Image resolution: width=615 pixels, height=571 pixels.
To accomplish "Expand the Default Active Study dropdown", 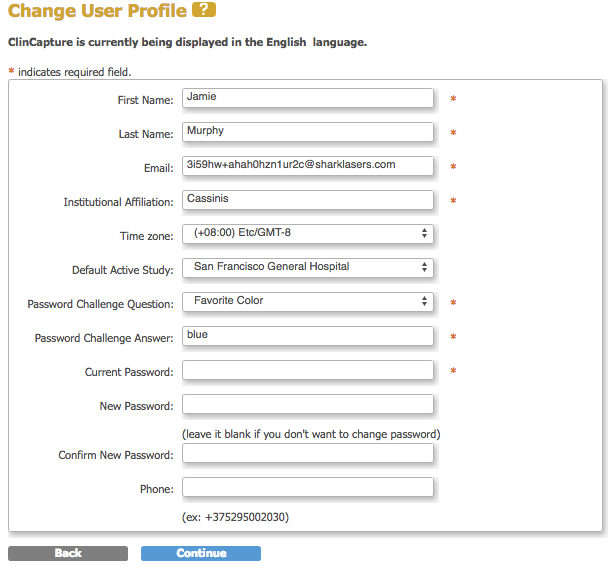I will 308,268.
